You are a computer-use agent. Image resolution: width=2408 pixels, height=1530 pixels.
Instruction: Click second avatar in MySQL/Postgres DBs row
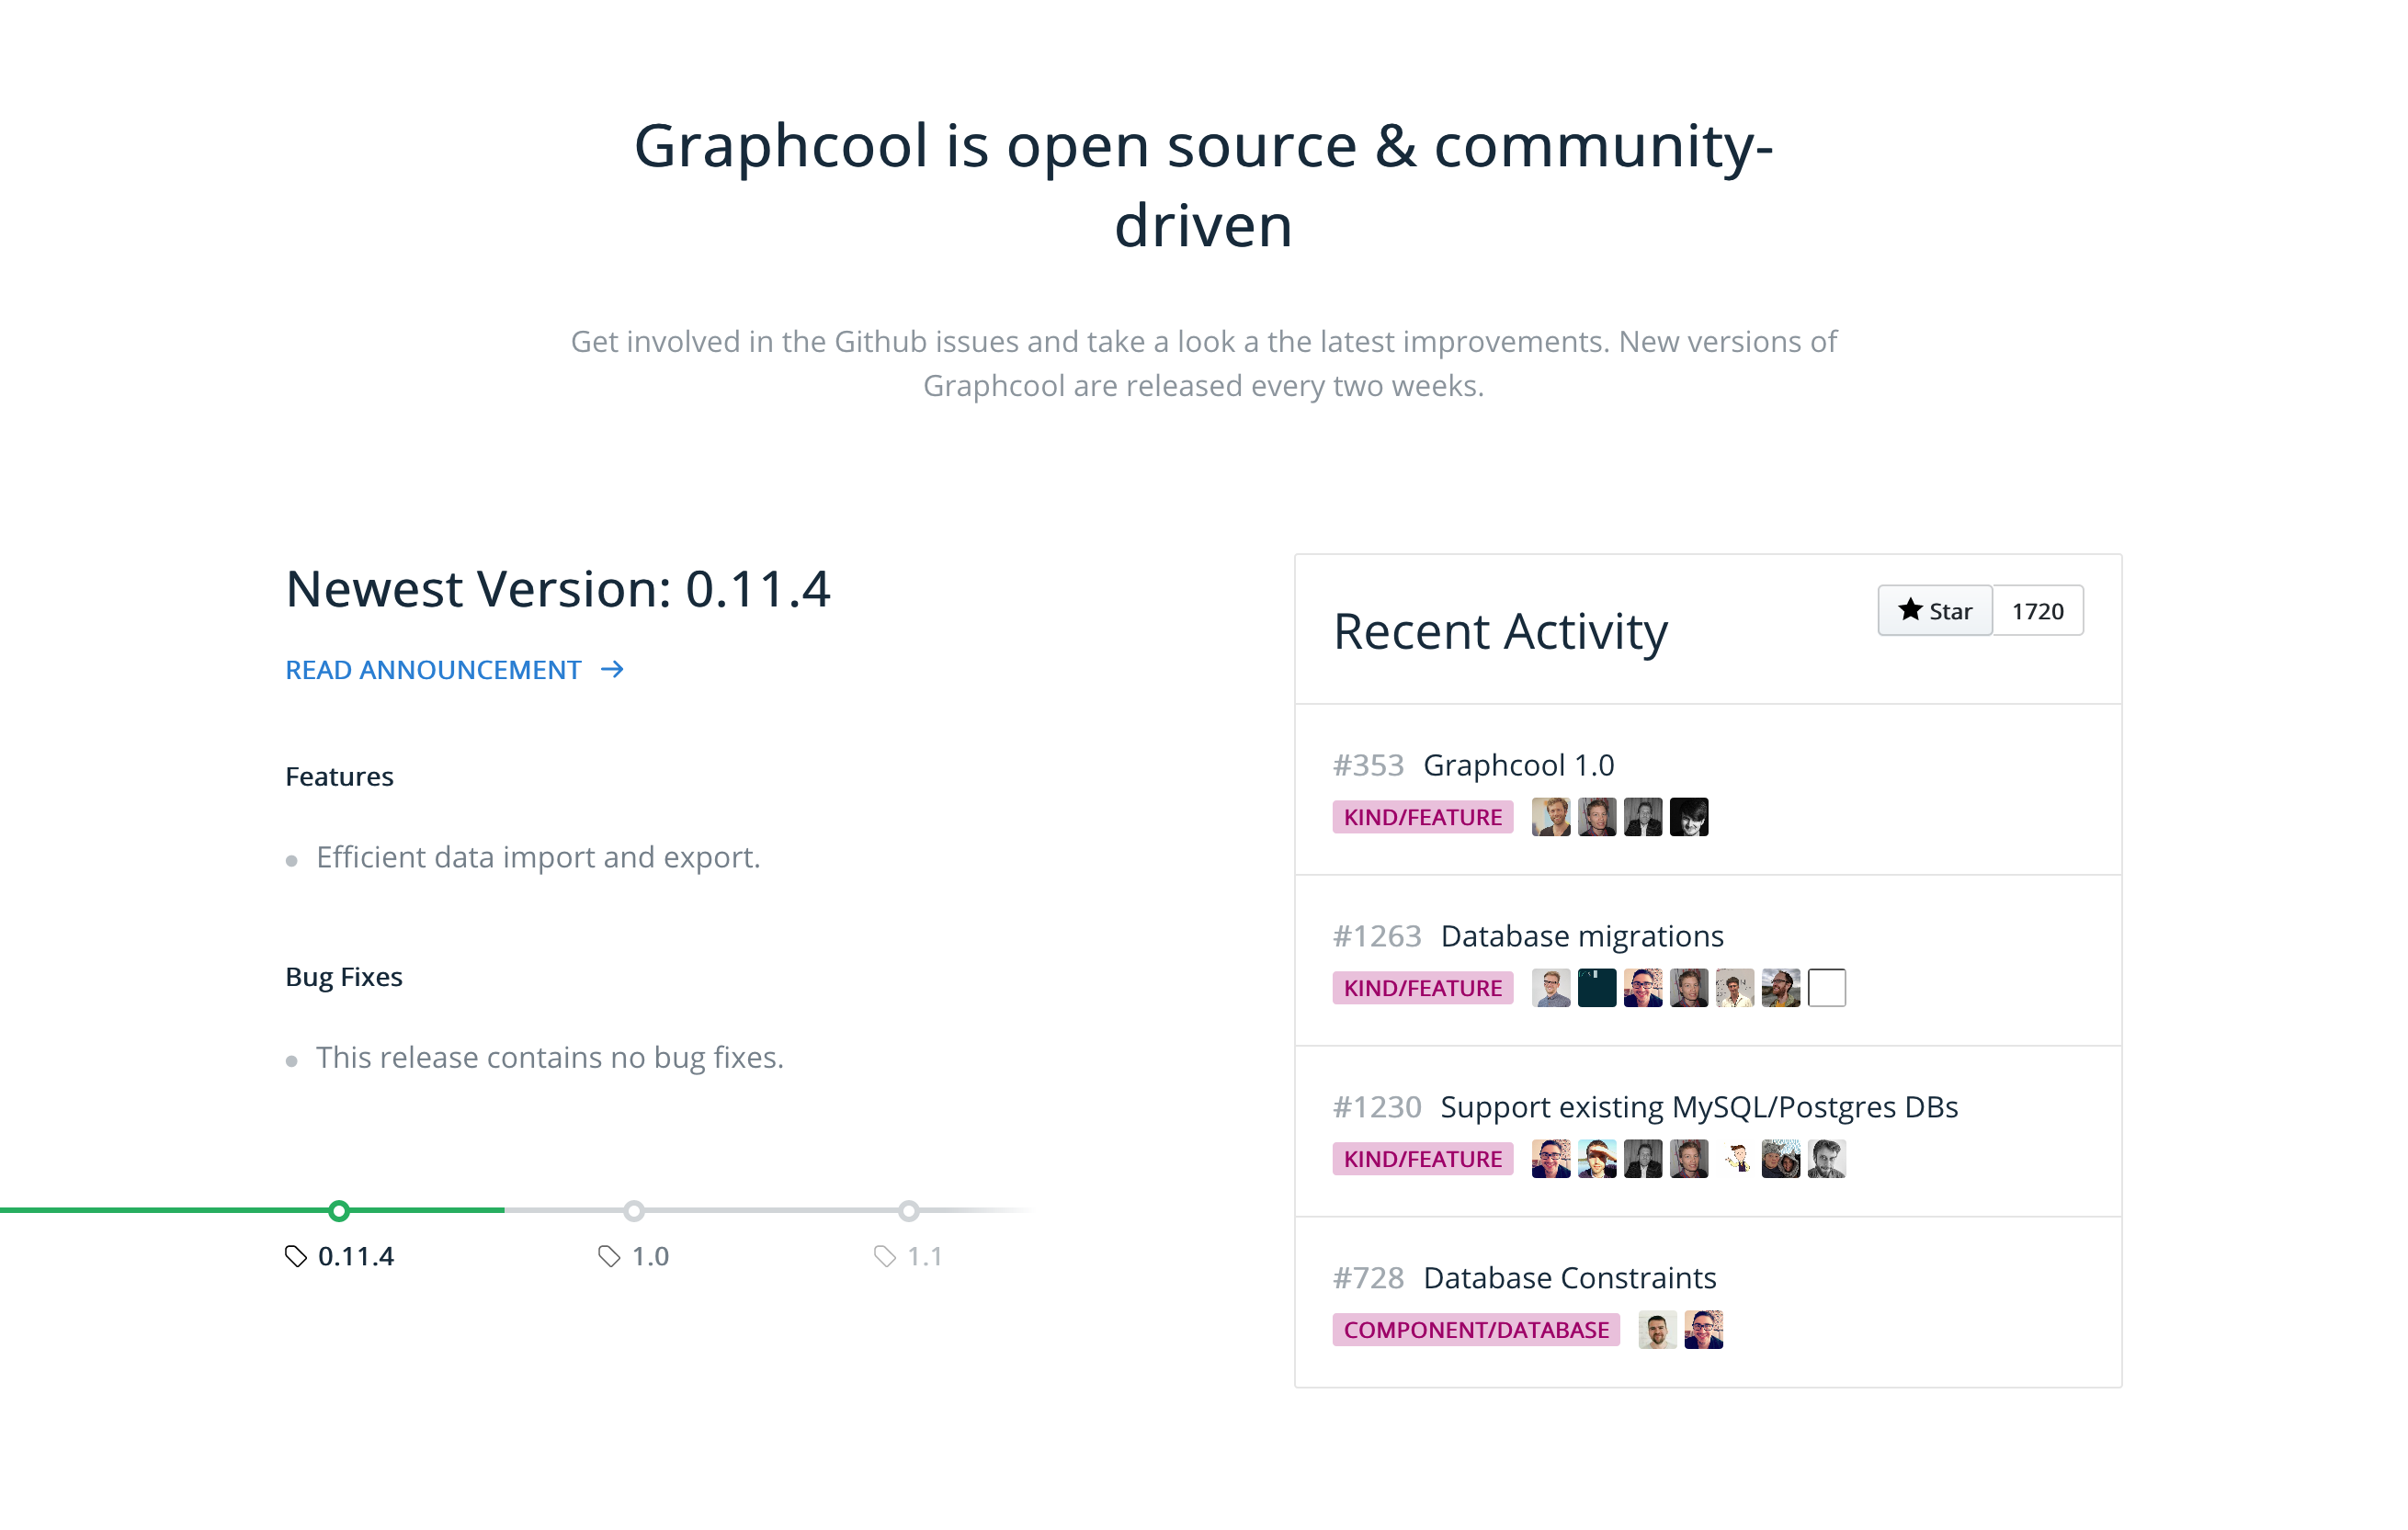1597,1159
